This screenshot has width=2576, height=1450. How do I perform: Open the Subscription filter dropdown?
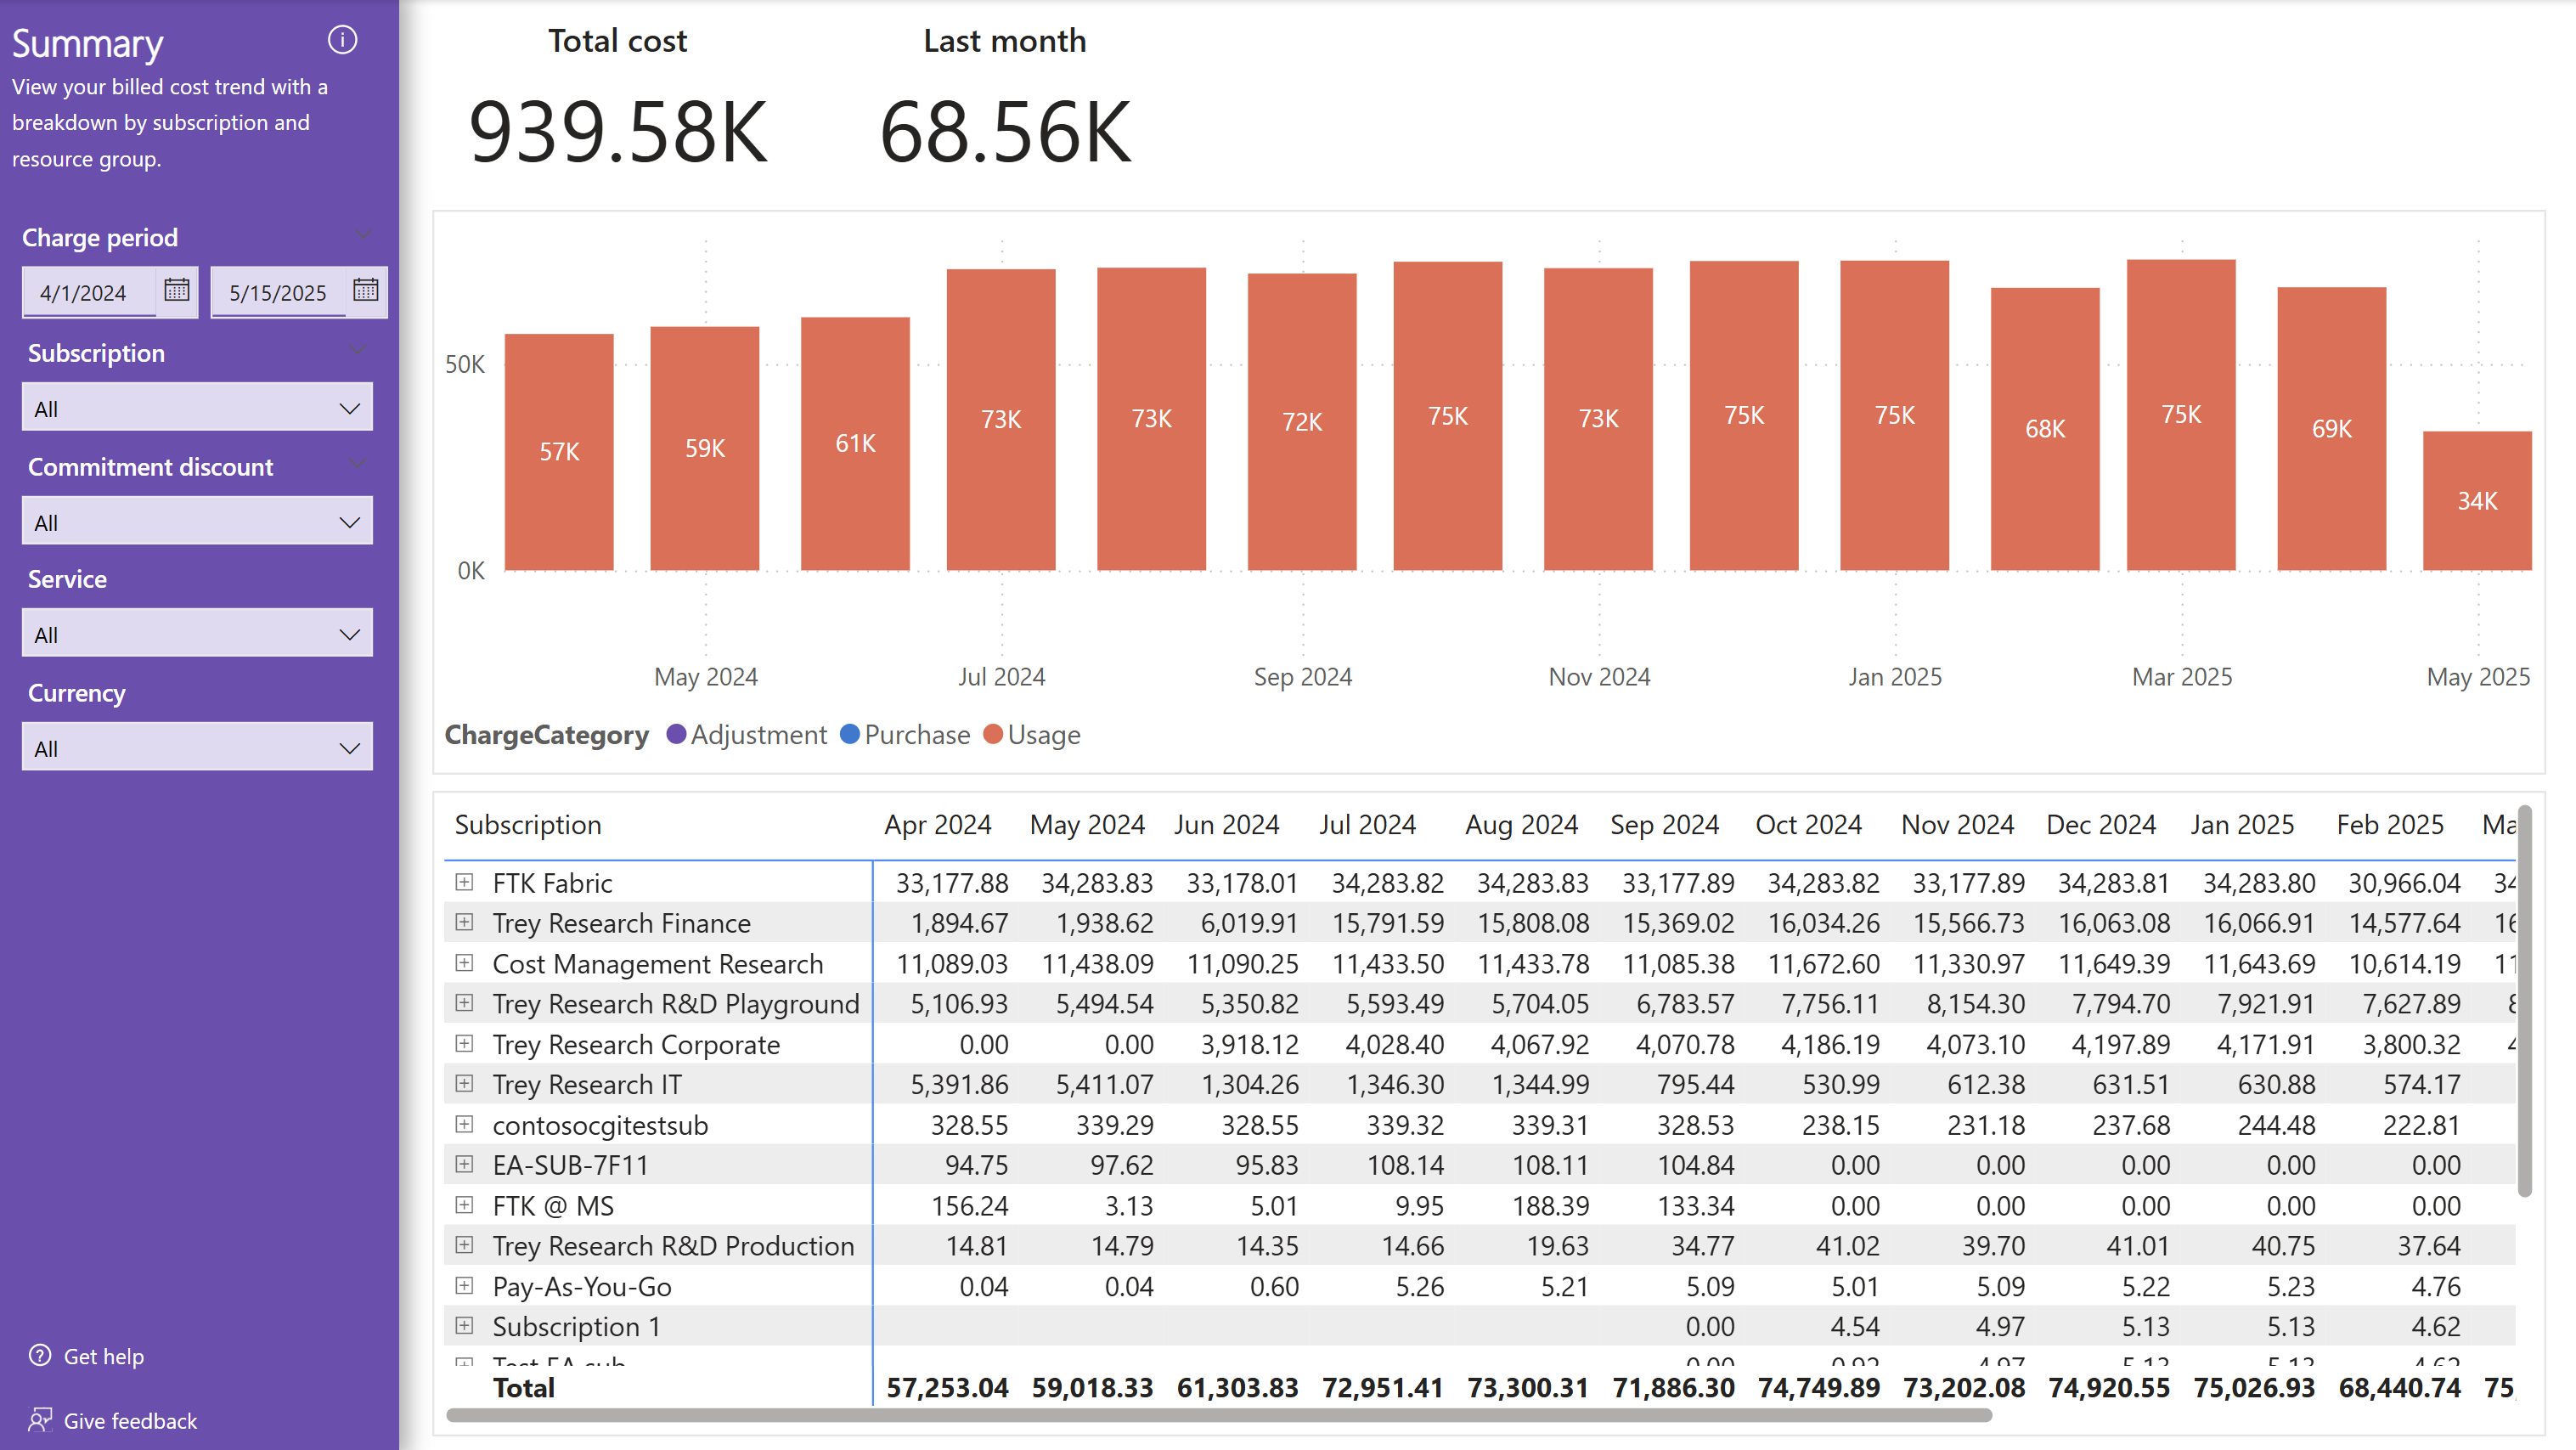197,408
